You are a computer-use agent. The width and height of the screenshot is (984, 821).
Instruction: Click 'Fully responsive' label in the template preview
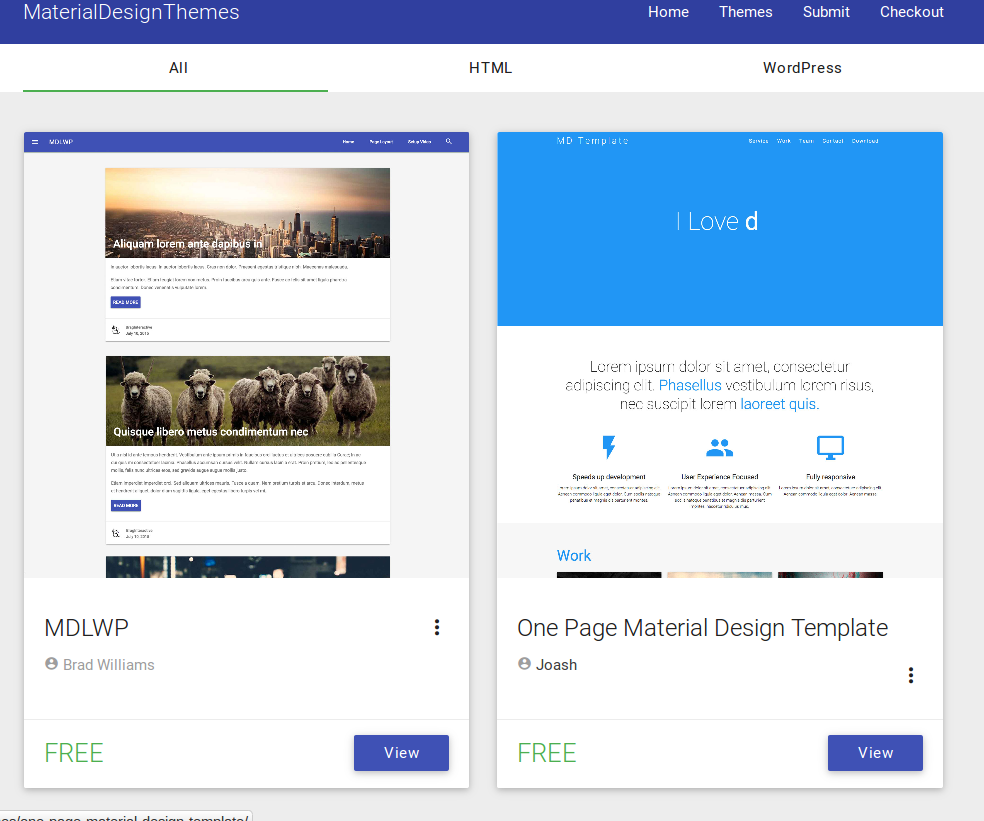(x=830, y=477)
